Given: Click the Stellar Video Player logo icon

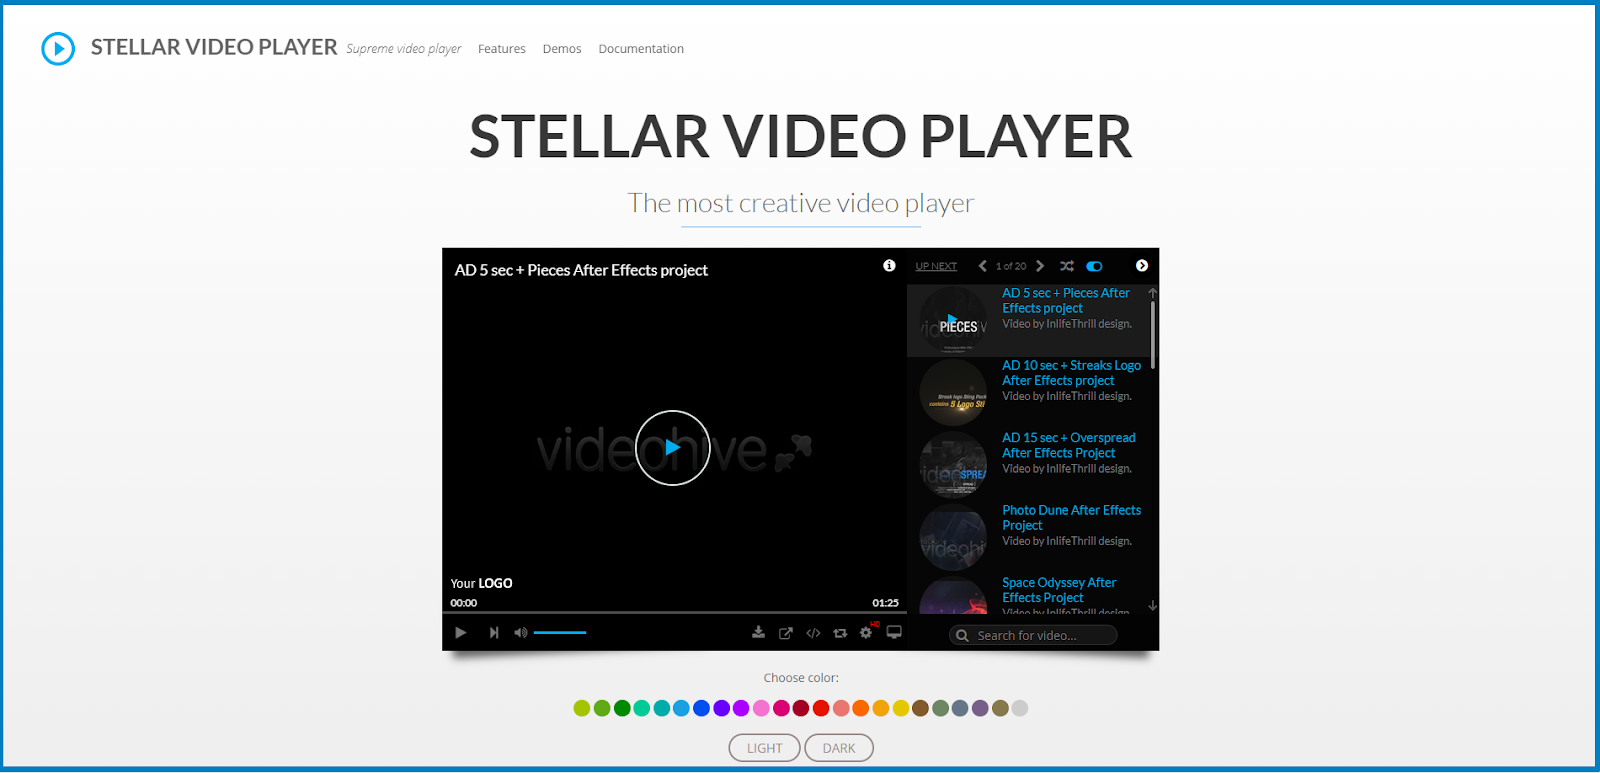Looking at the screenshot, I should pyautogui.click(x=58, y=48).
